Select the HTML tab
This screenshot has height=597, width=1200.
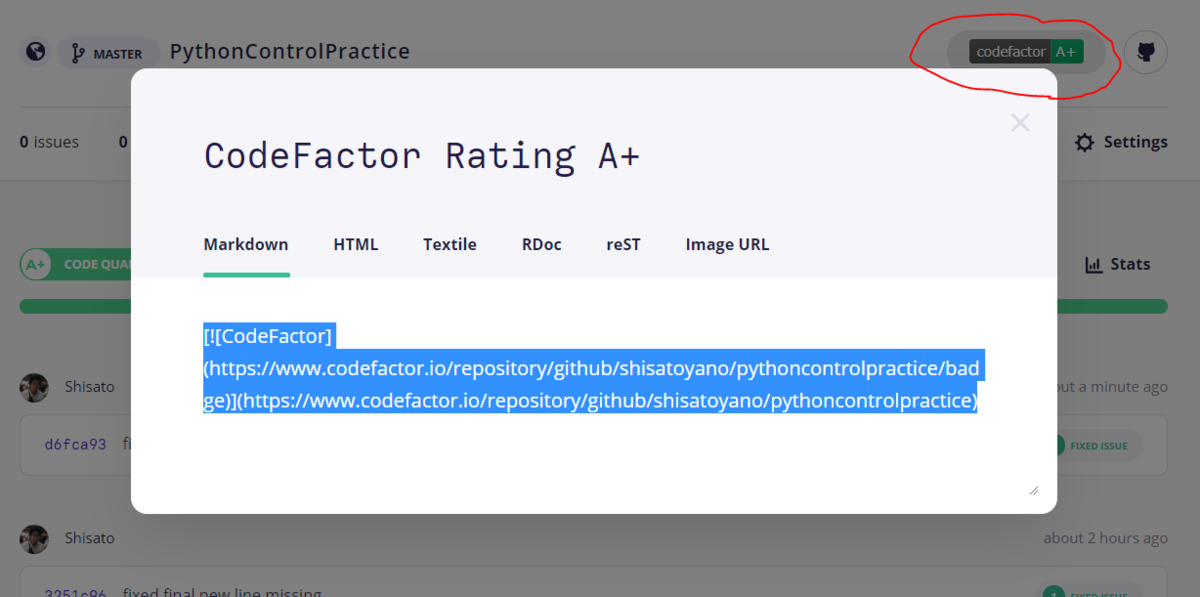(x=356, y=245)
